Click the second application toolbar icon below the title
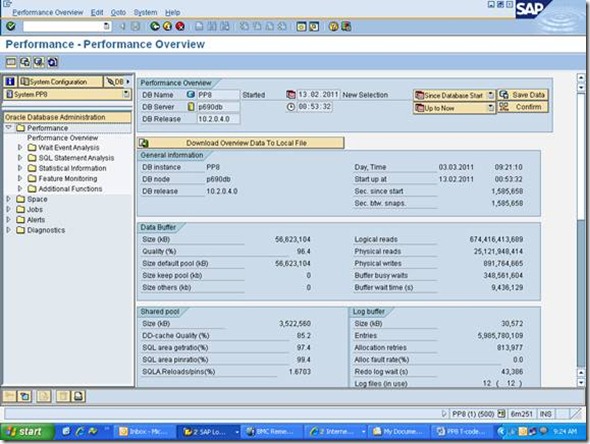The width and height of the screenshot is (590, 444). pos(25,62)
